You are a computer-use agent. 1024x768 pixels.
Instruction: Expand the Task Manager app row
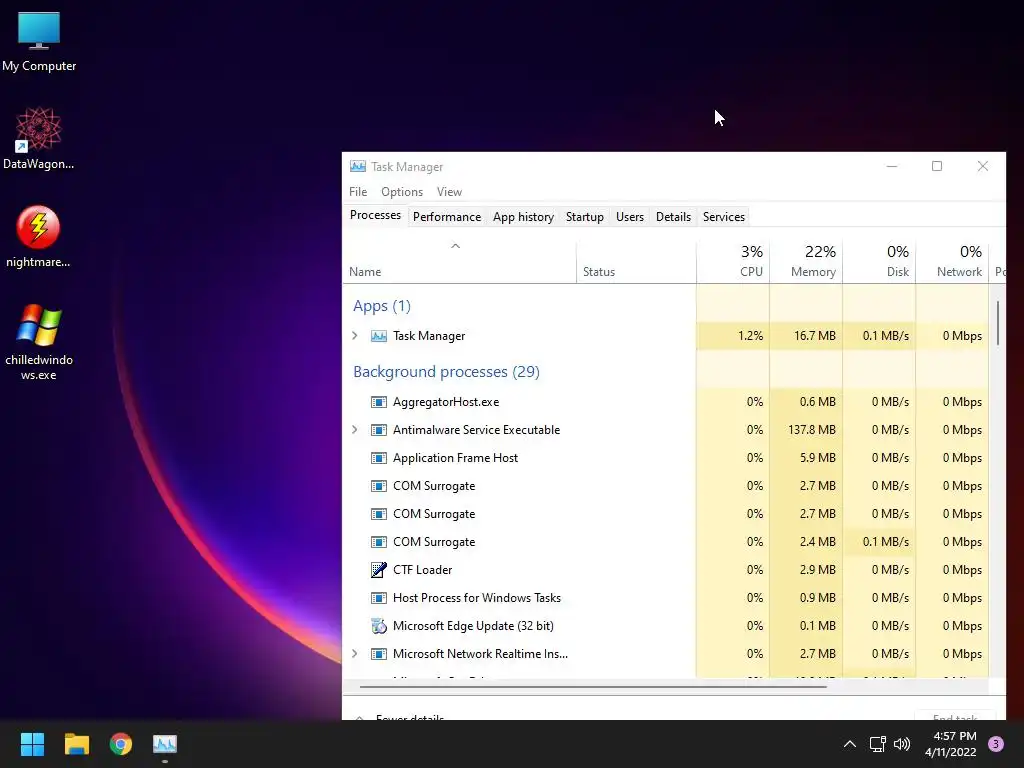(x=355, y=336)
